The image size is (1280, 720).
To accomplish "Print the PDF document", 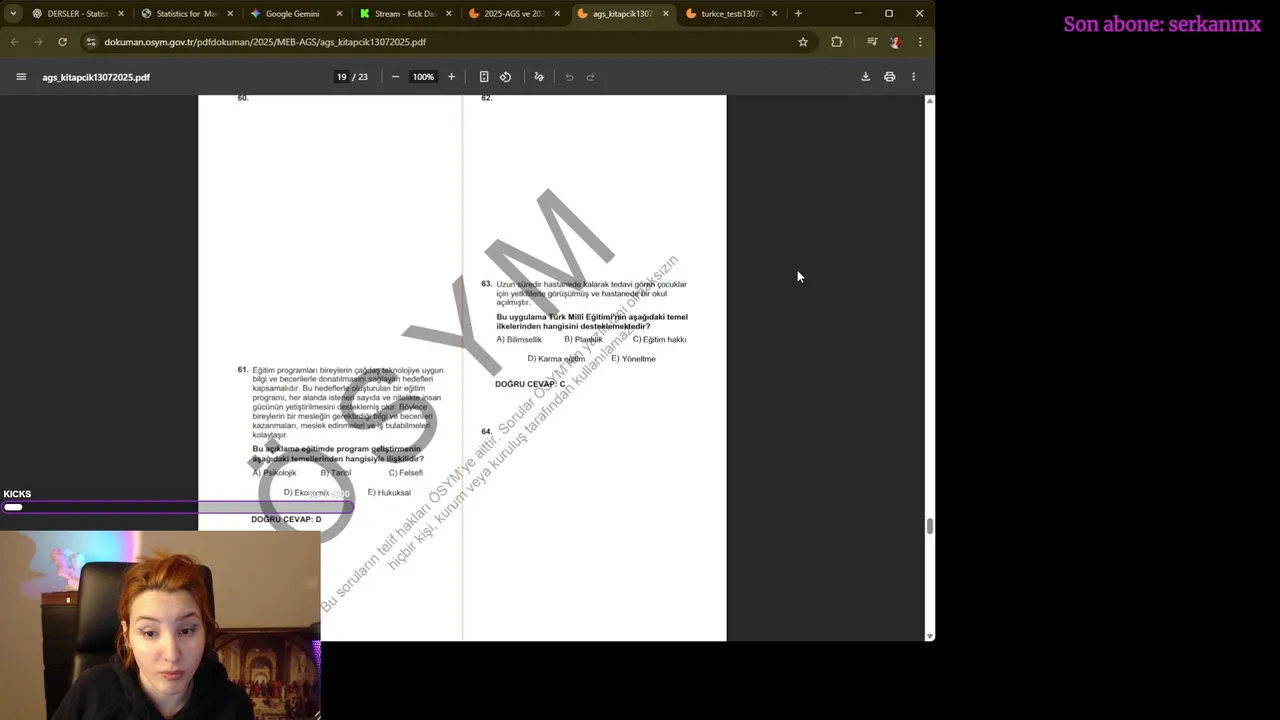I will [x=889, y=77].
